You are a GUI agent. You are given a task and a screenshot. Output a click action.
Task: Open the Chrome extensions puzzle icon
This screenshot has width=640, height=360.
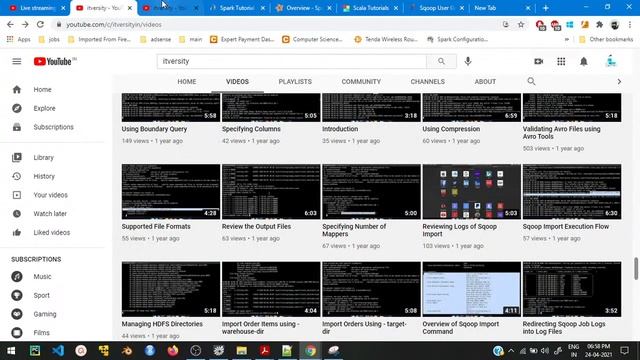tap(600, 24)
